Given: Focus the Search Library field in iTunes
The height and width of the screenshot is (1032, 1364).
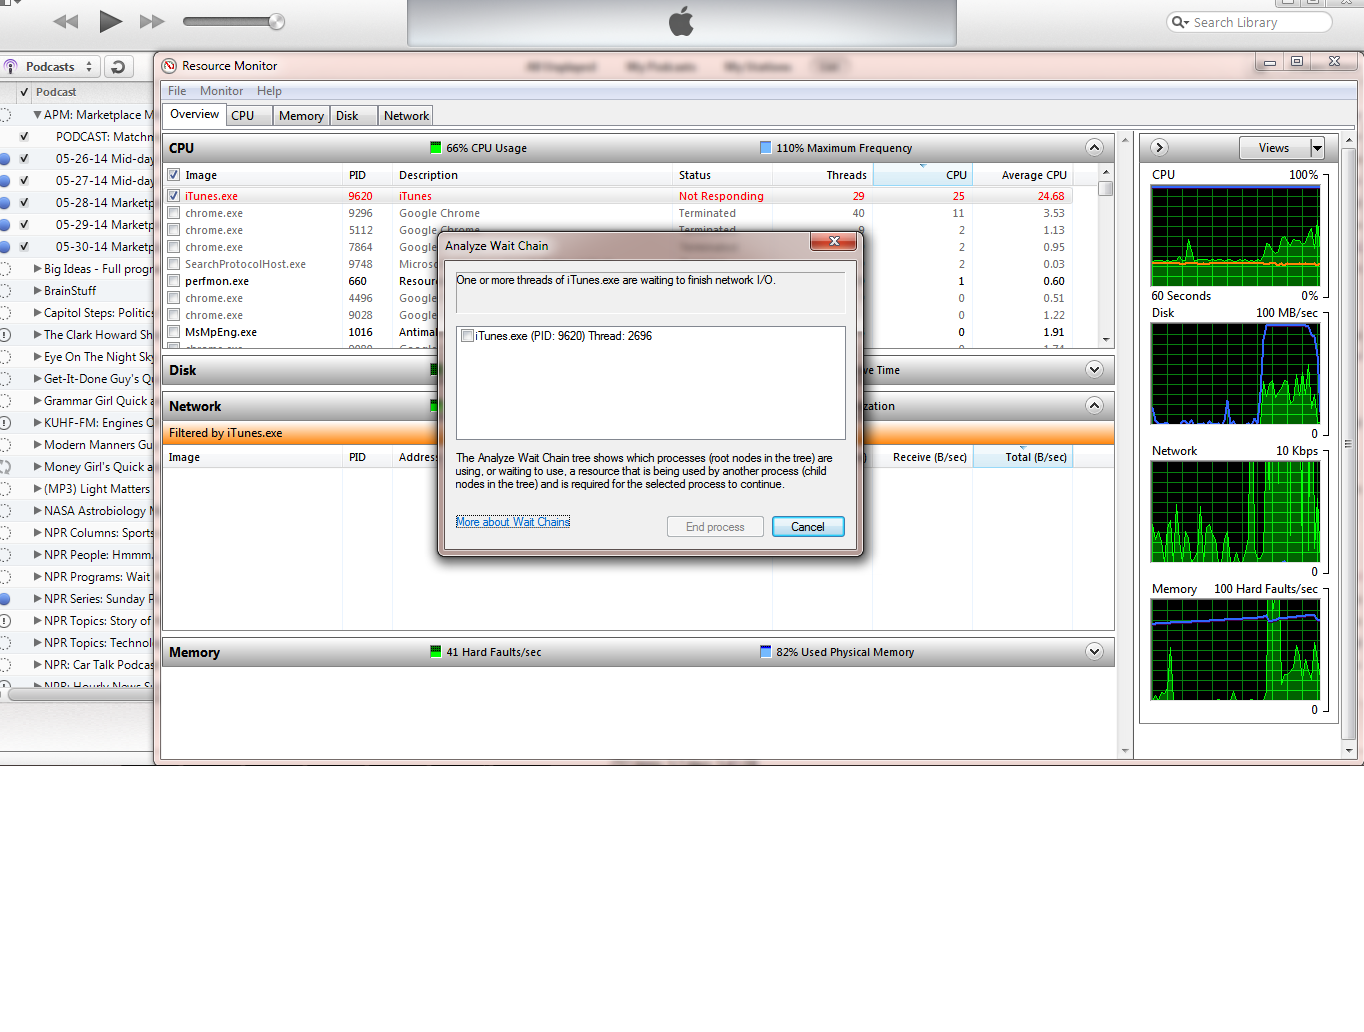Looking at the screenshot, I should pyautogui.click(x=1249, y=22).
